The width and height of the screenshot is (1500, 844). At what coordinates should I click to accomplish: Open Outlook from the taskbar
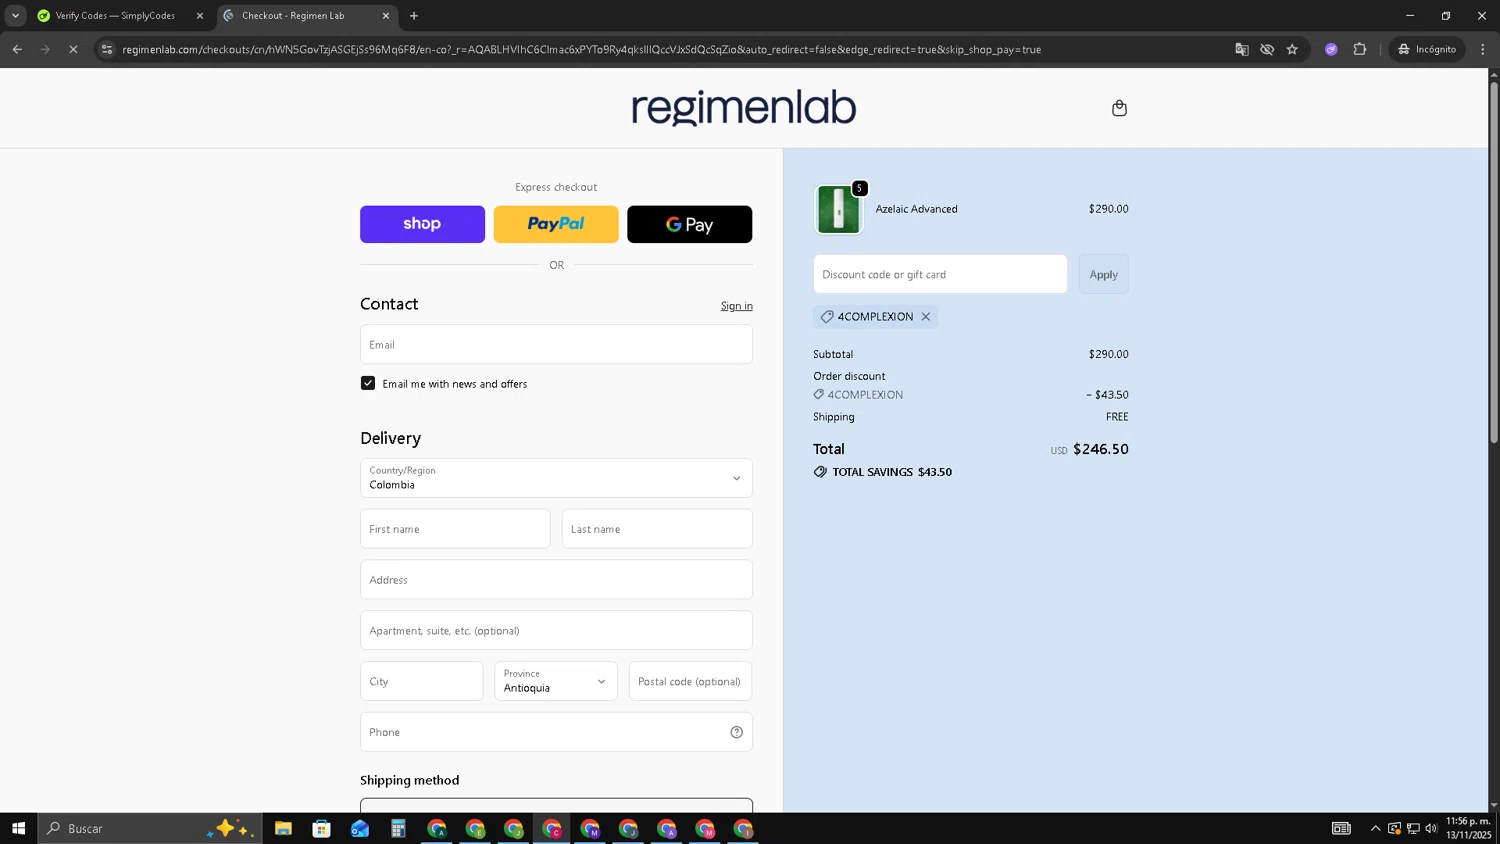pos(360,828)
